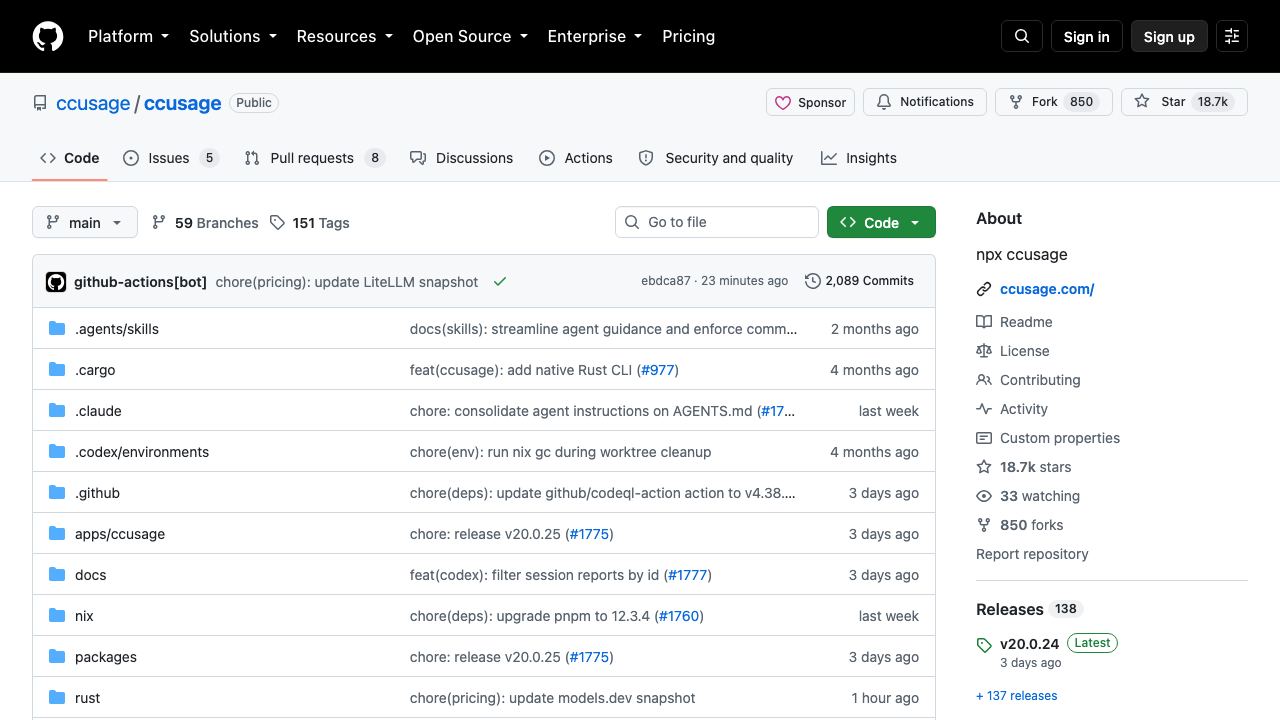This screenshot has width=1280, height=720.
Task: Click the nix folder icon
Action: pos(57,616)
